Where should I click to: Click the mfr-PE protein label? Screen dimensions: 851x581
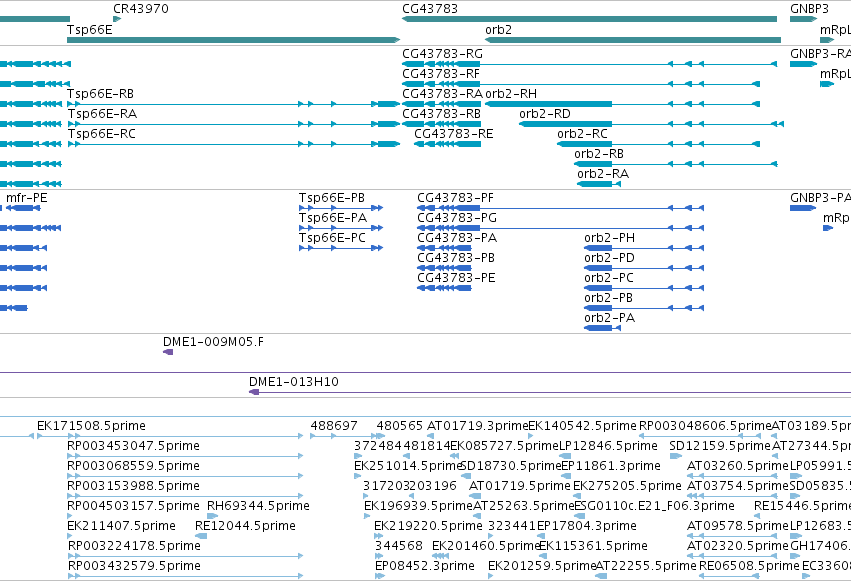click(27, 198)
